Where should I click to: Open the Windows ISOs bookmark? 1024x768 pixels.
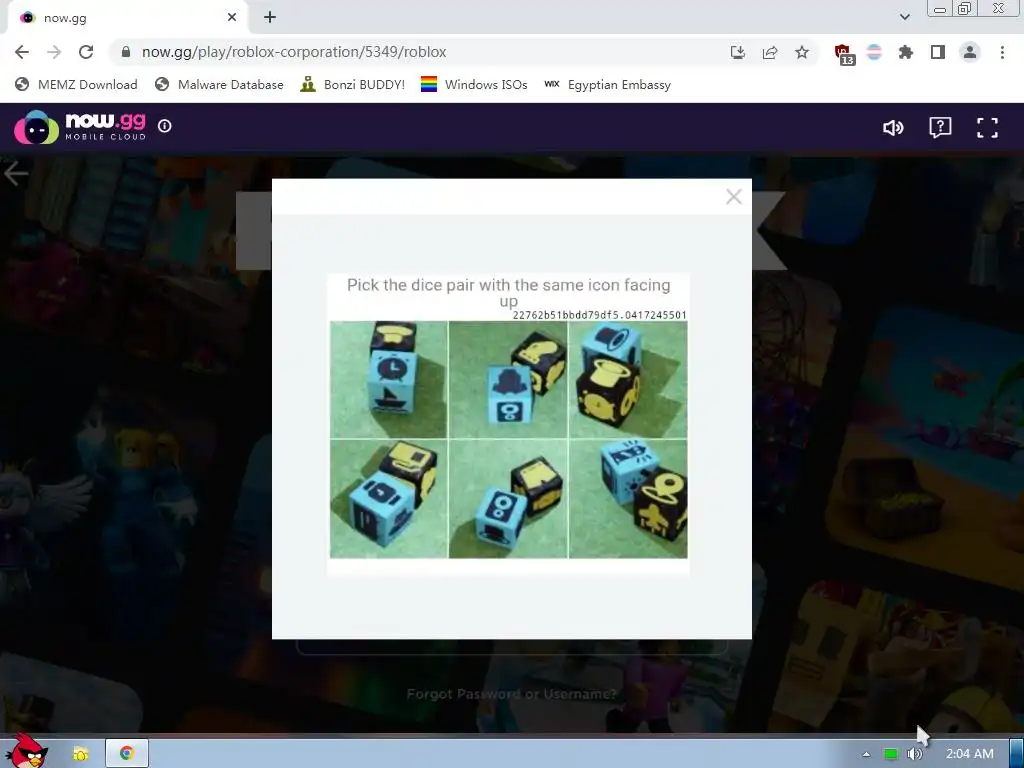click(x=474, y=84)
